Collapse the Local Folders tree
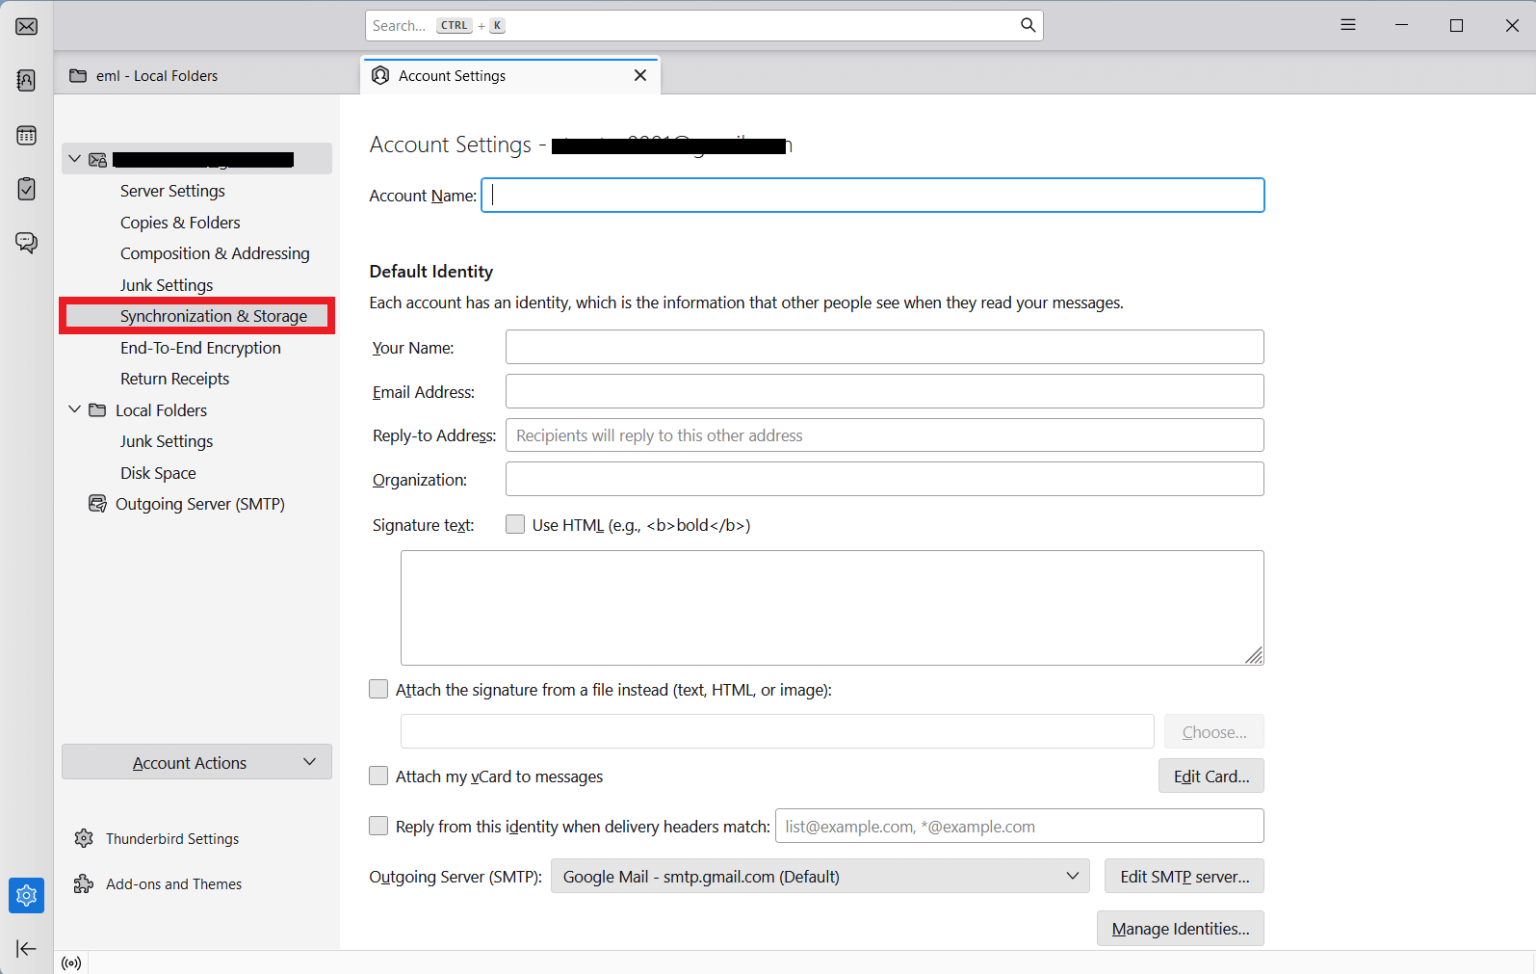The height and width of the screenshot is (974, 1536). click(x=74, y=409)
